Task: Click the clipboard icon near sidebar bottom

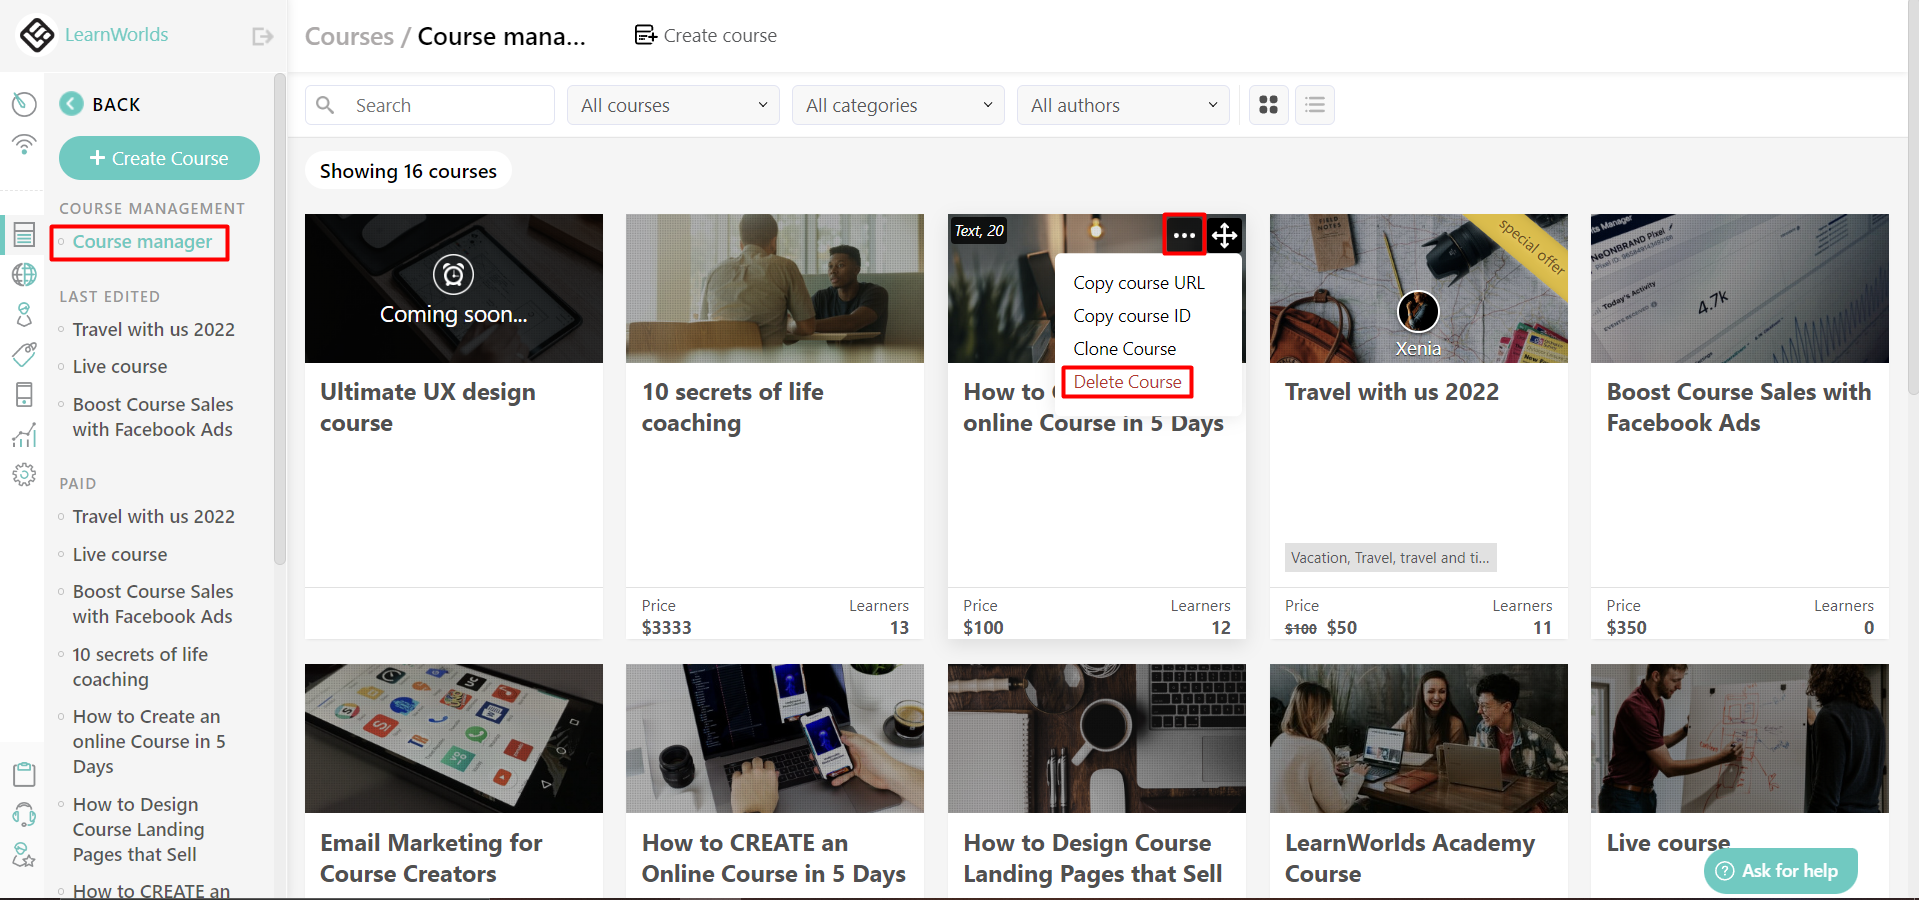Action: pyautogui.click(x=24, y=773)
